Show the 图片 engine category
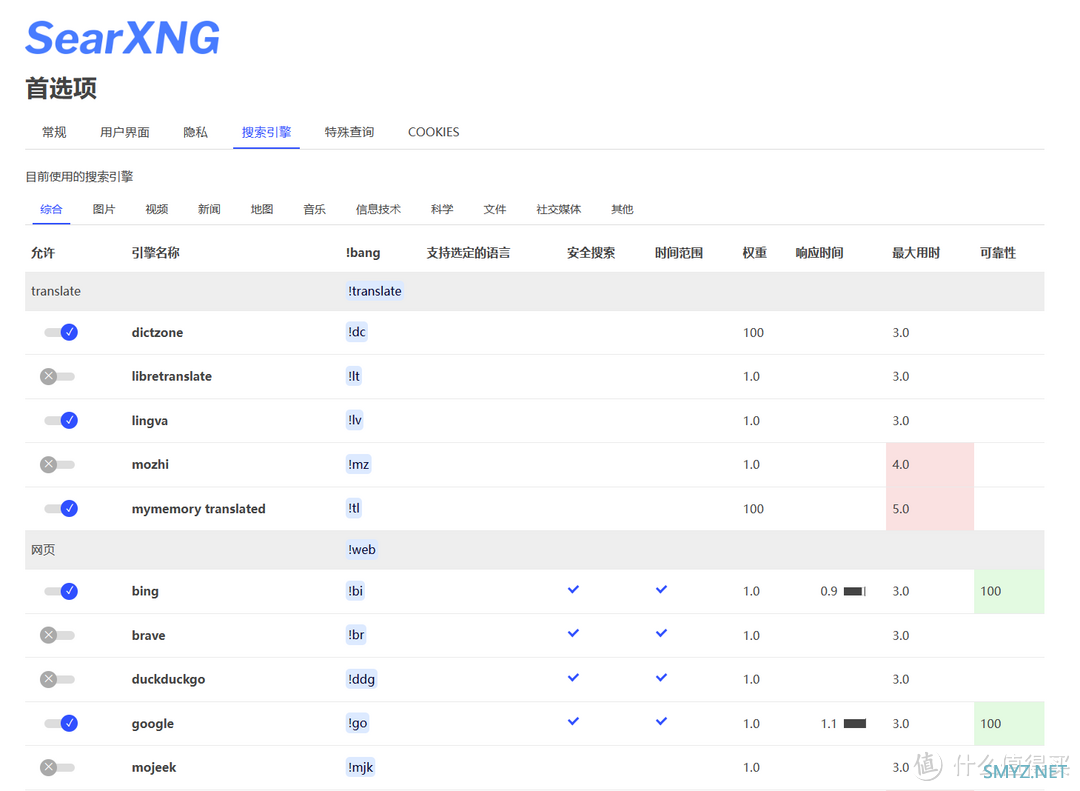This screenshot has width=1080, height=791. coord(104,209)
